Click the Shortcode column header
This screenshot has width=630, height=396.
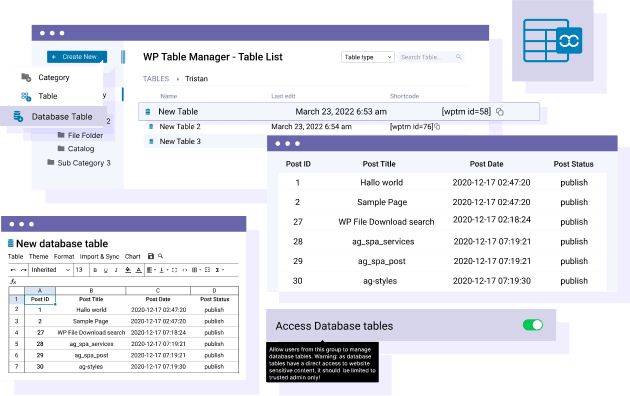tap(404, 96)
